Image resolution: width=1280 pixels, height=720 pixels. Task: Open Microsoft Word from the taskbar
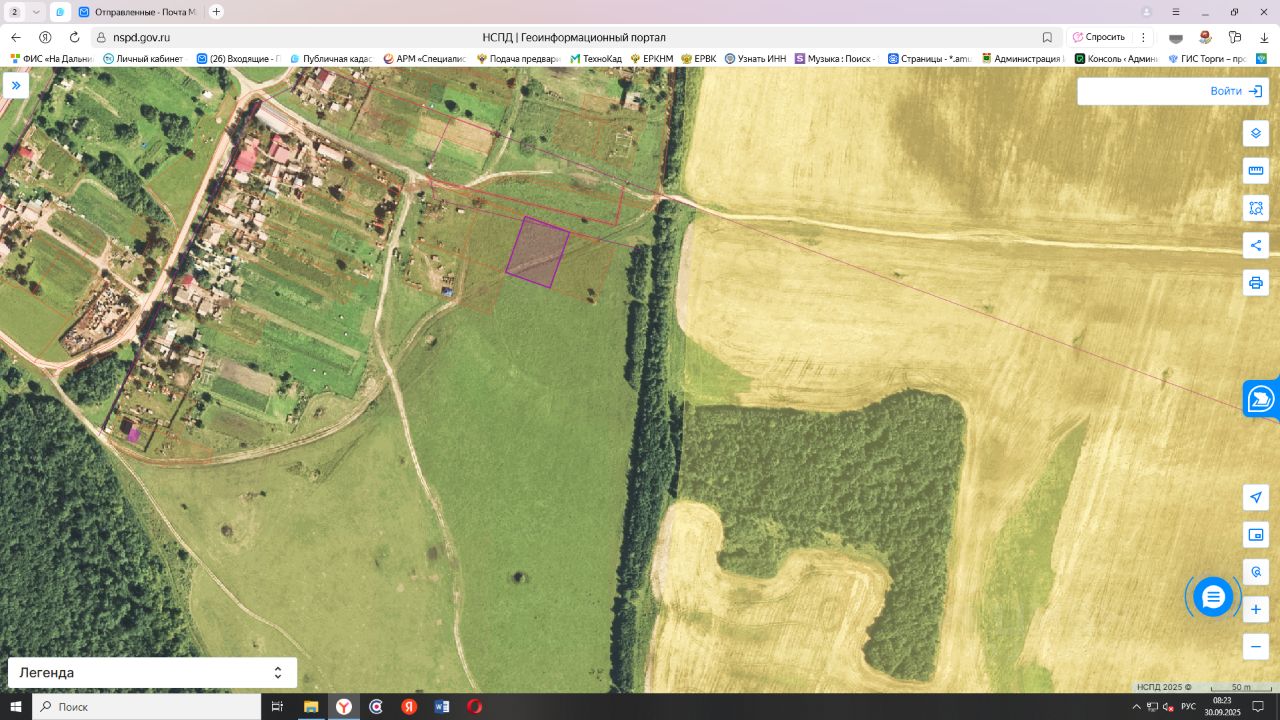[x=442, y=707]
